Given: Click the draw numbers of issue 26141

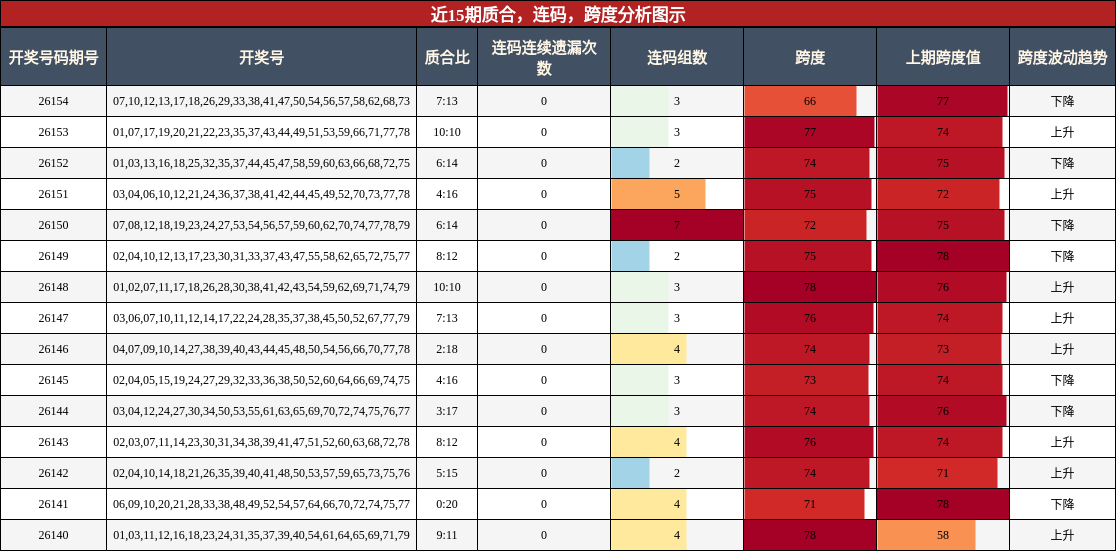Looking at the screenshot, I should coord(261,503).
